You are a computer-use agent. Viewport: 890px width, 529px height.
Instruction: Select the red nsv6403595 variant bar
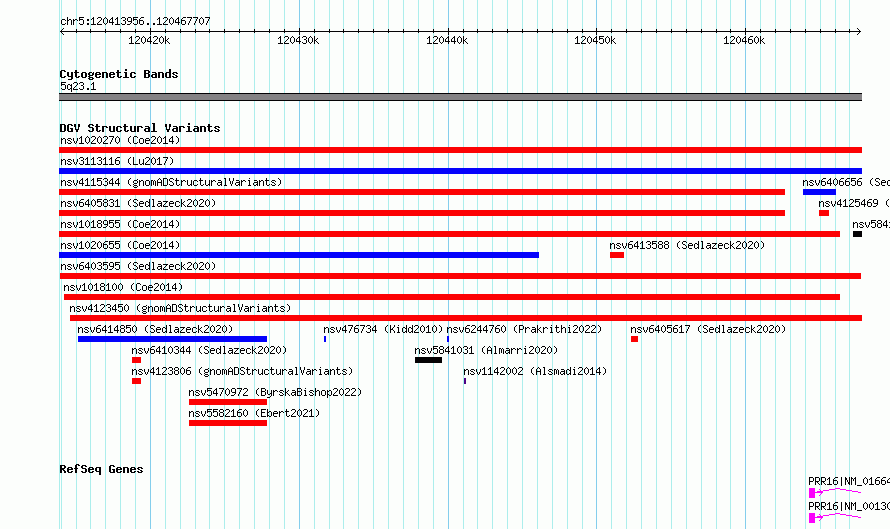(460, 276)
